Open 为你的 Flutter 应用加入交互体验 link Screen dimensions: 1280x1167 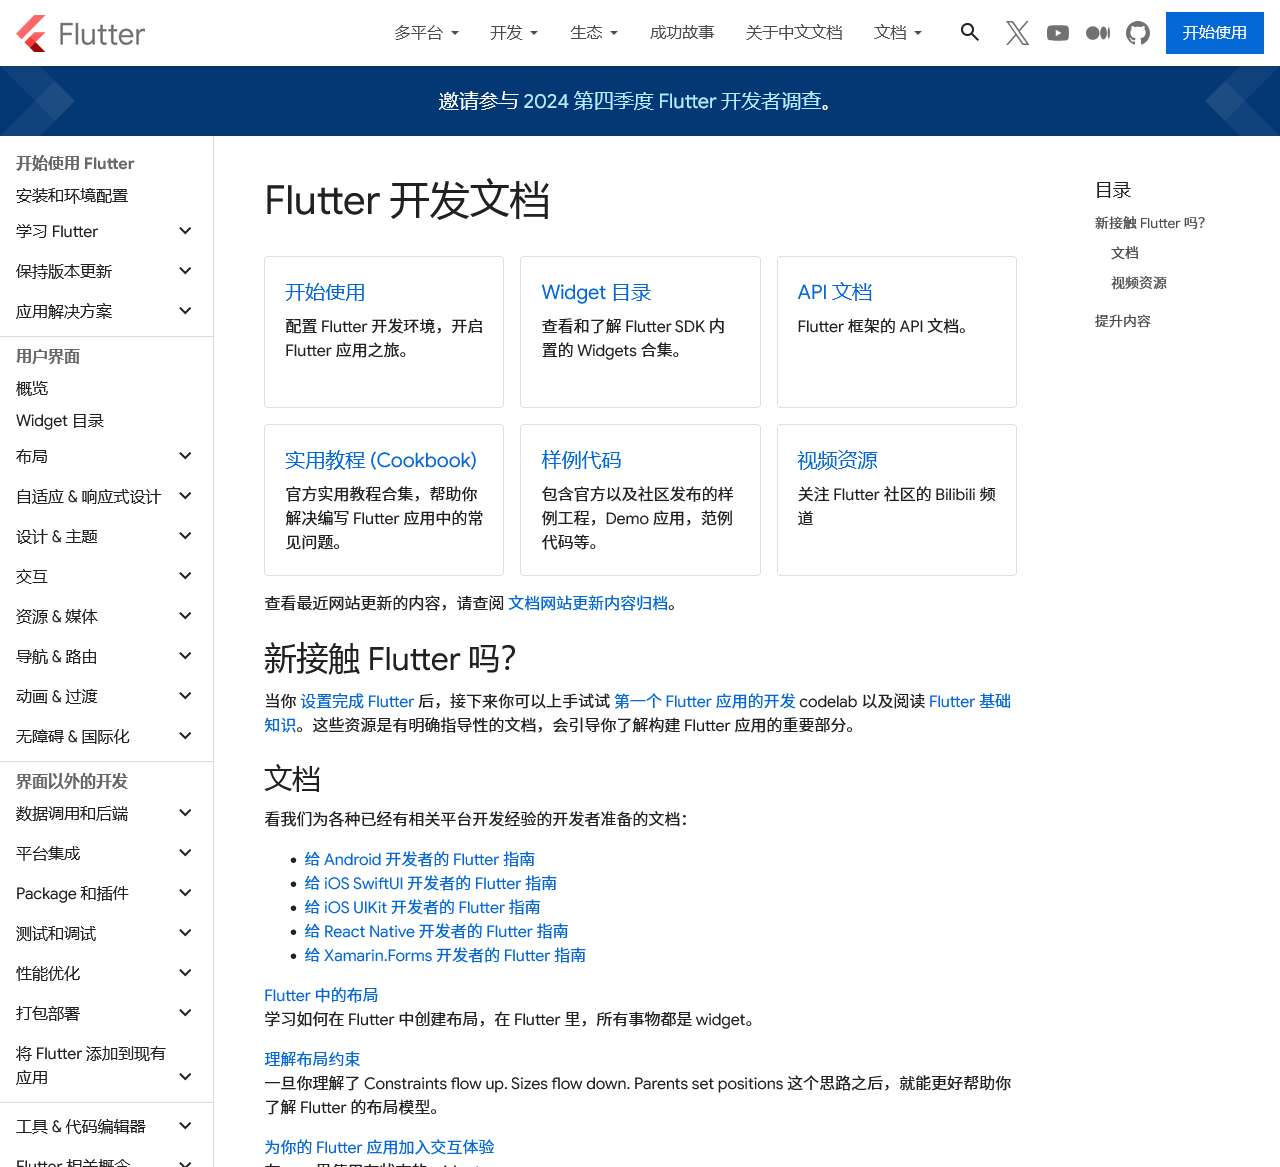click(x=379, y=1147)
